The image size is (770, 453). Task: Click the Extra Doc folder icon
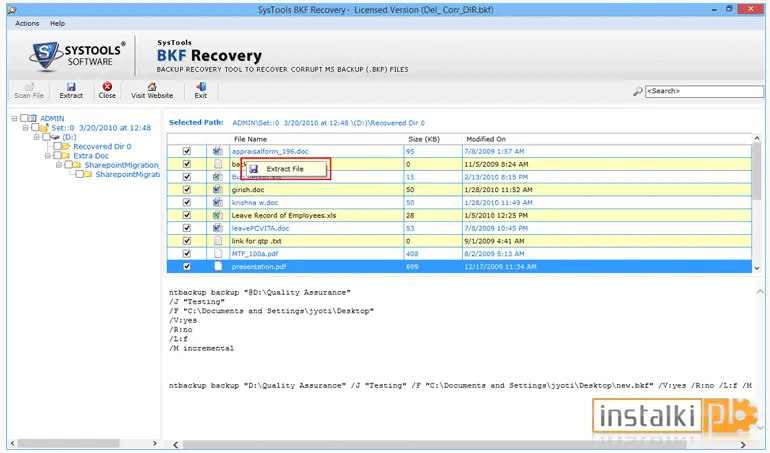pyautogui.click(x=66, y=156)
